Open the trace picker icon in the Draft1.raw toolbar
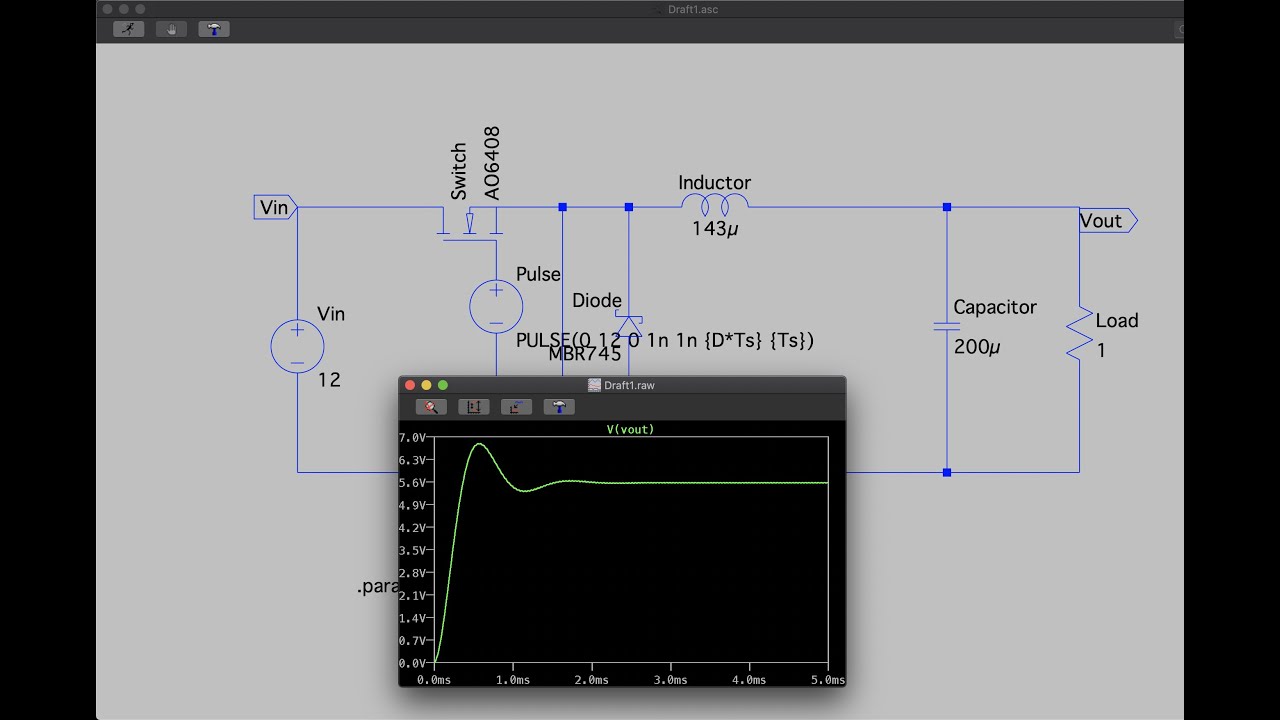This screenshot has height=720, width=1280. point(516,407)
